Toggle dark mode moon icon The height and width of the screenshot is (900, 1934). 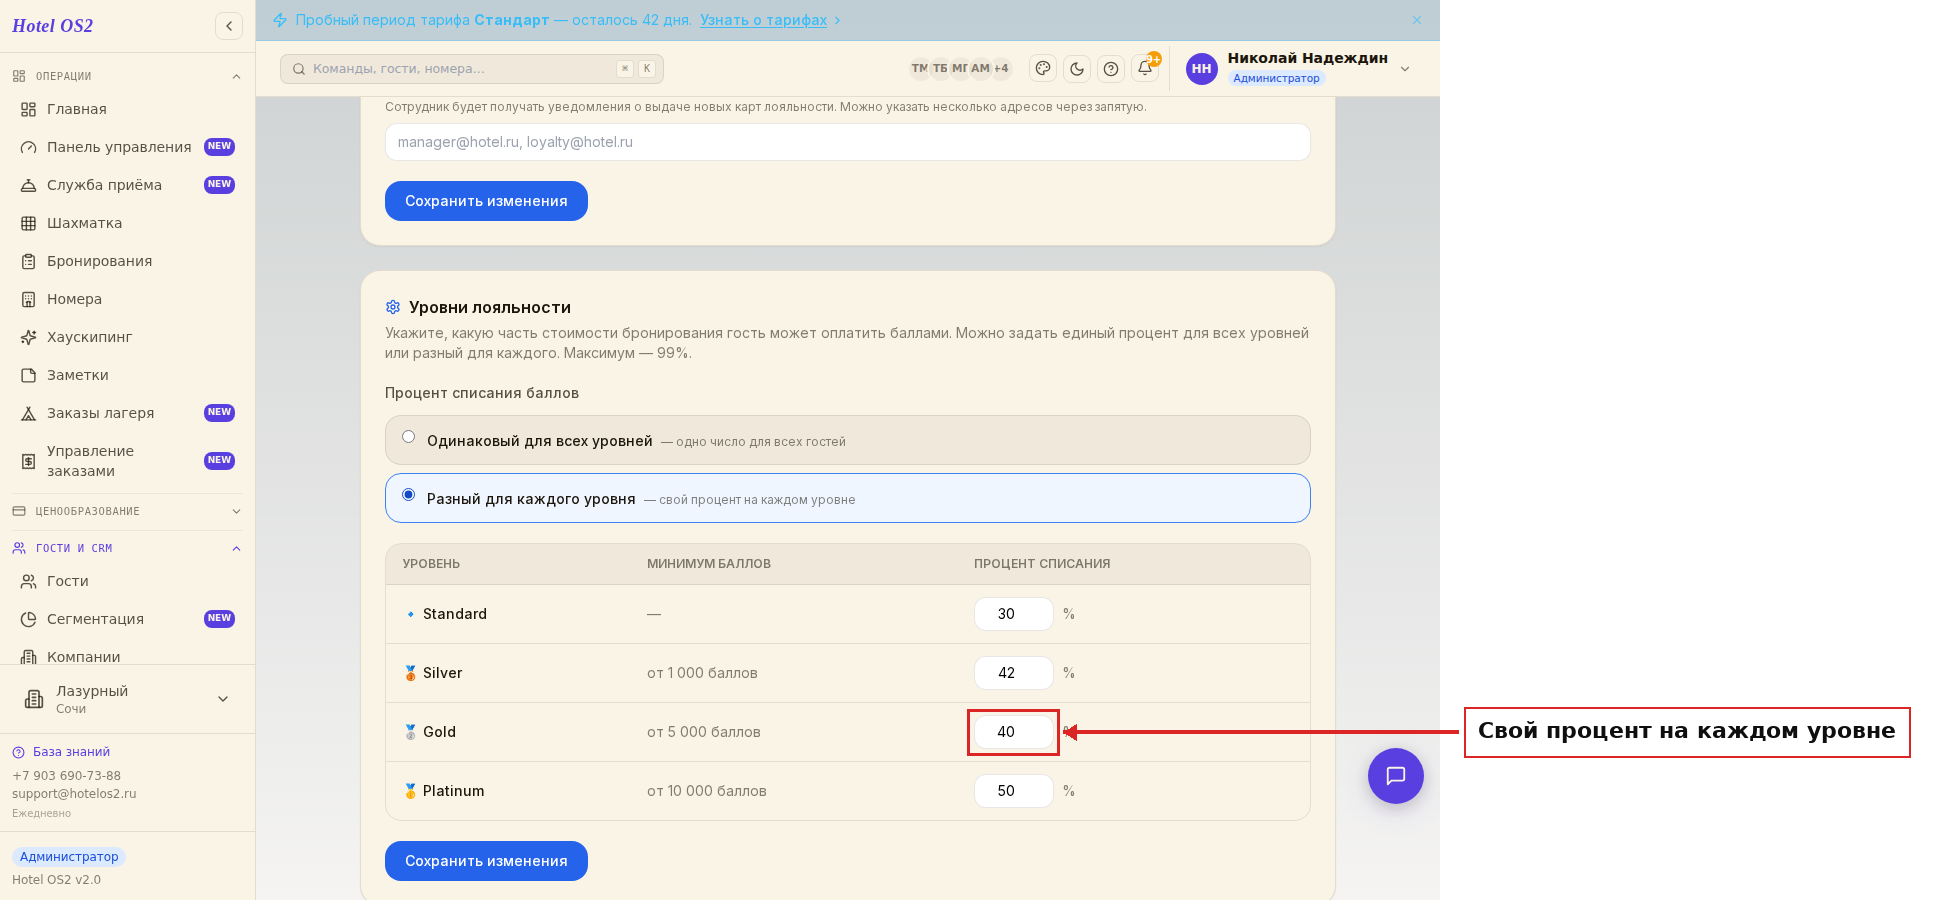[x=1077, y=69]
